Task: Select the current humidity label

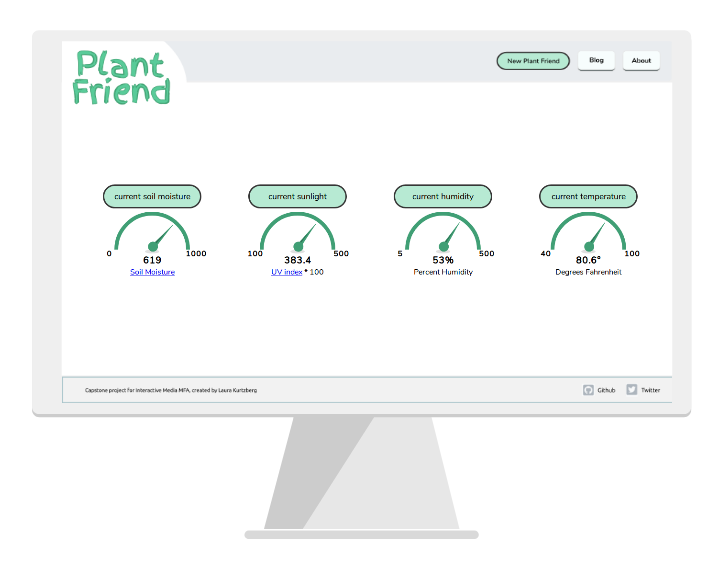Action: coord(443,197)
